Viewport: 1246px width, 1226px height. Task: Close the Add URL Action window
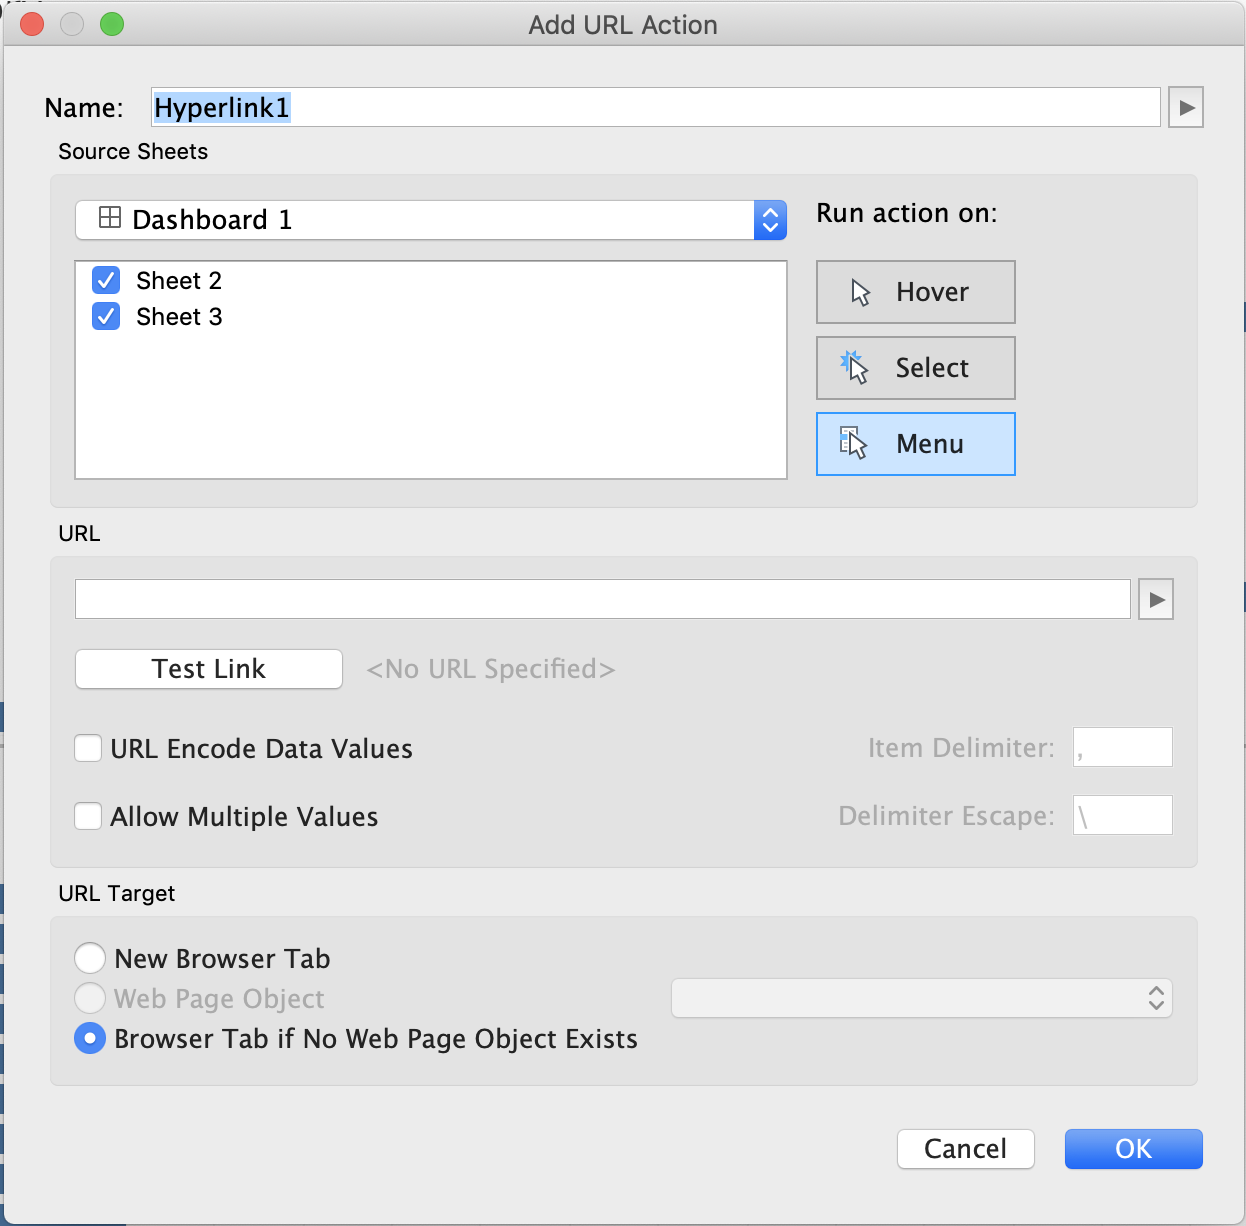tap(32, 24)
